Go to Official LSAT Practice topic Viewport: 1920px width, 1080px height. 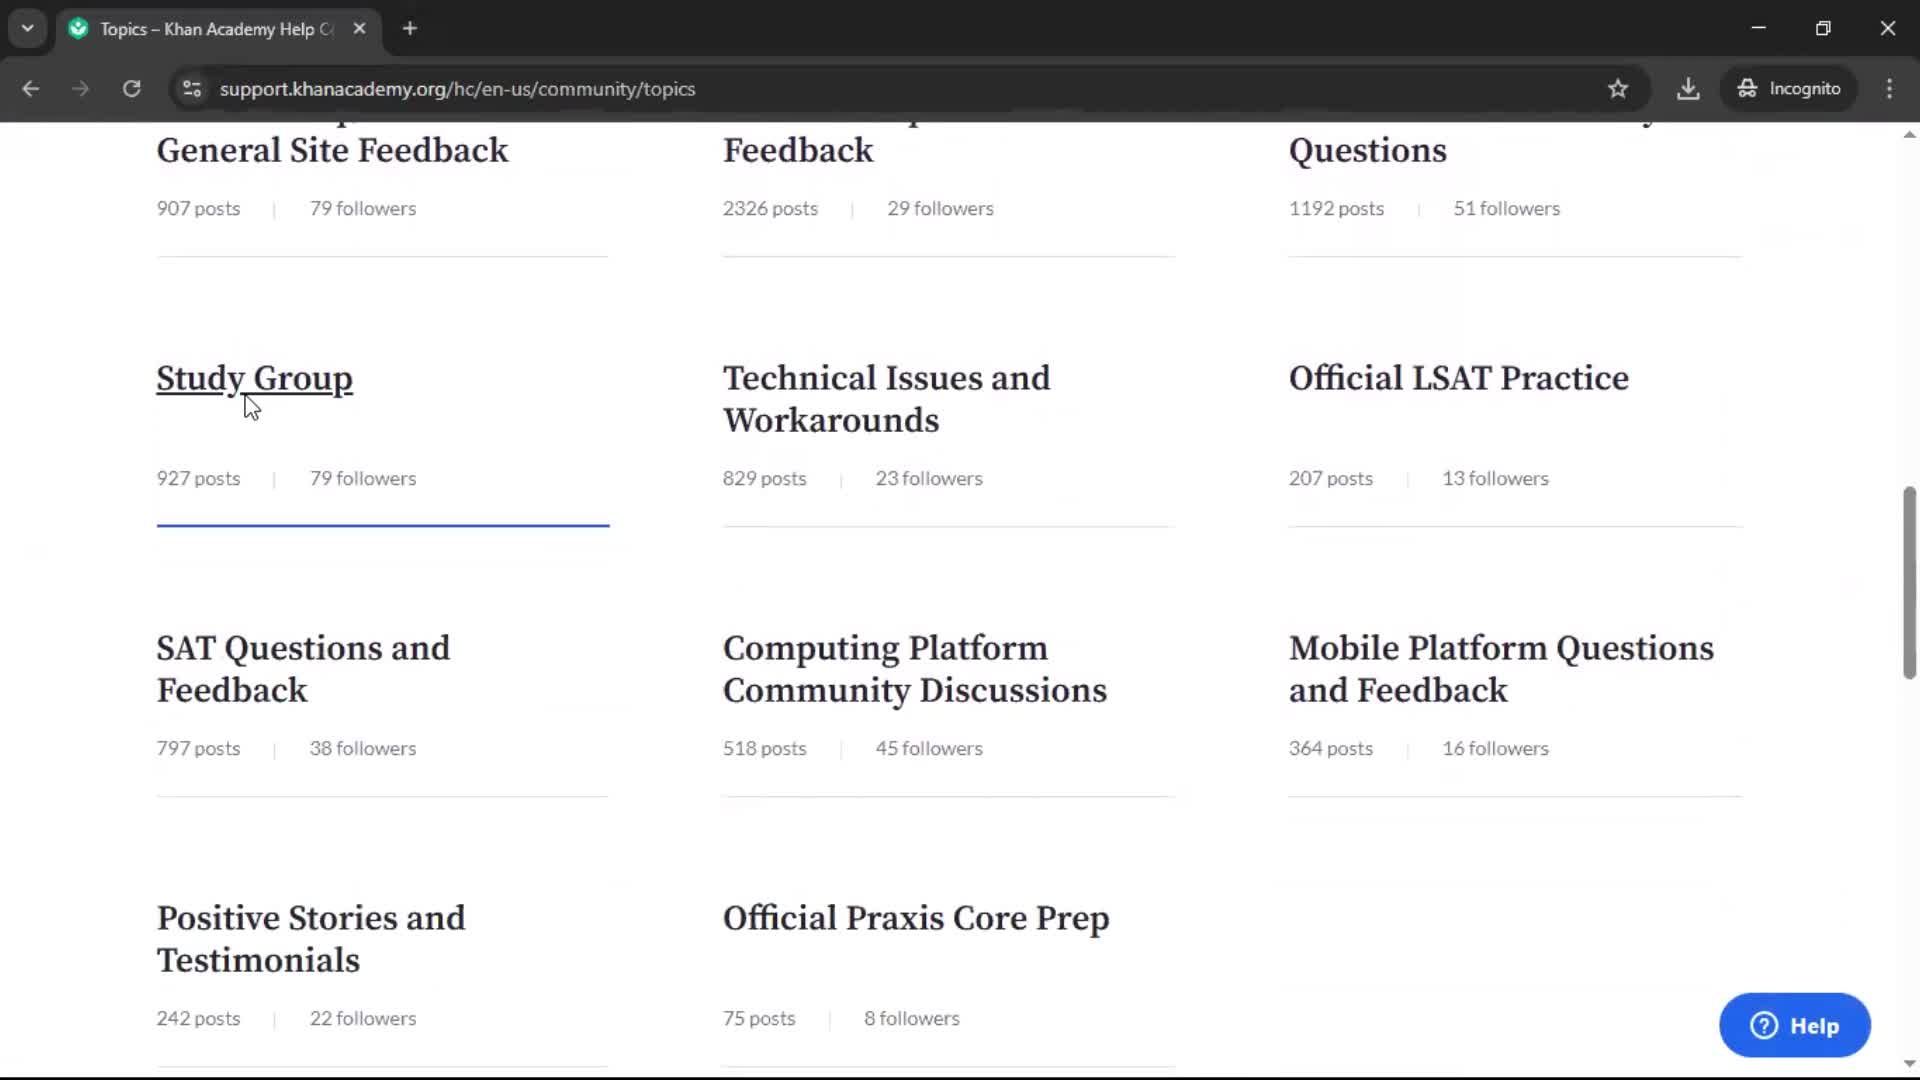[x=1458, y=378]
